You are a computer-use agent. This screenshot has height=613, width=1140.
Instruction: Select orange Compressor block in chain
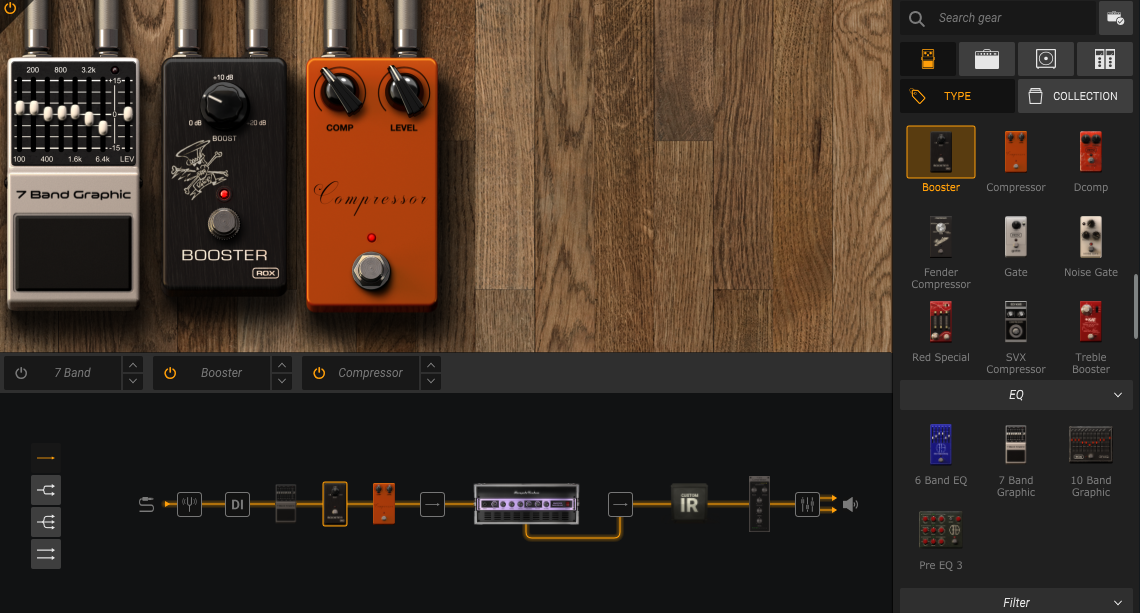(x=384, y=503)
